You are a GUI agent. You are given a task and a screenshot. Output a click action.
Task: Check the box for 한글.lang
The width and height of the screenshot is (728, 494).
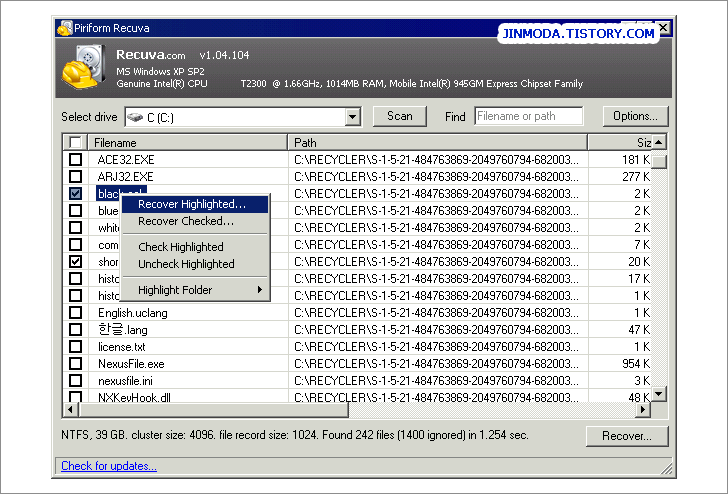(x=75, y=330)
